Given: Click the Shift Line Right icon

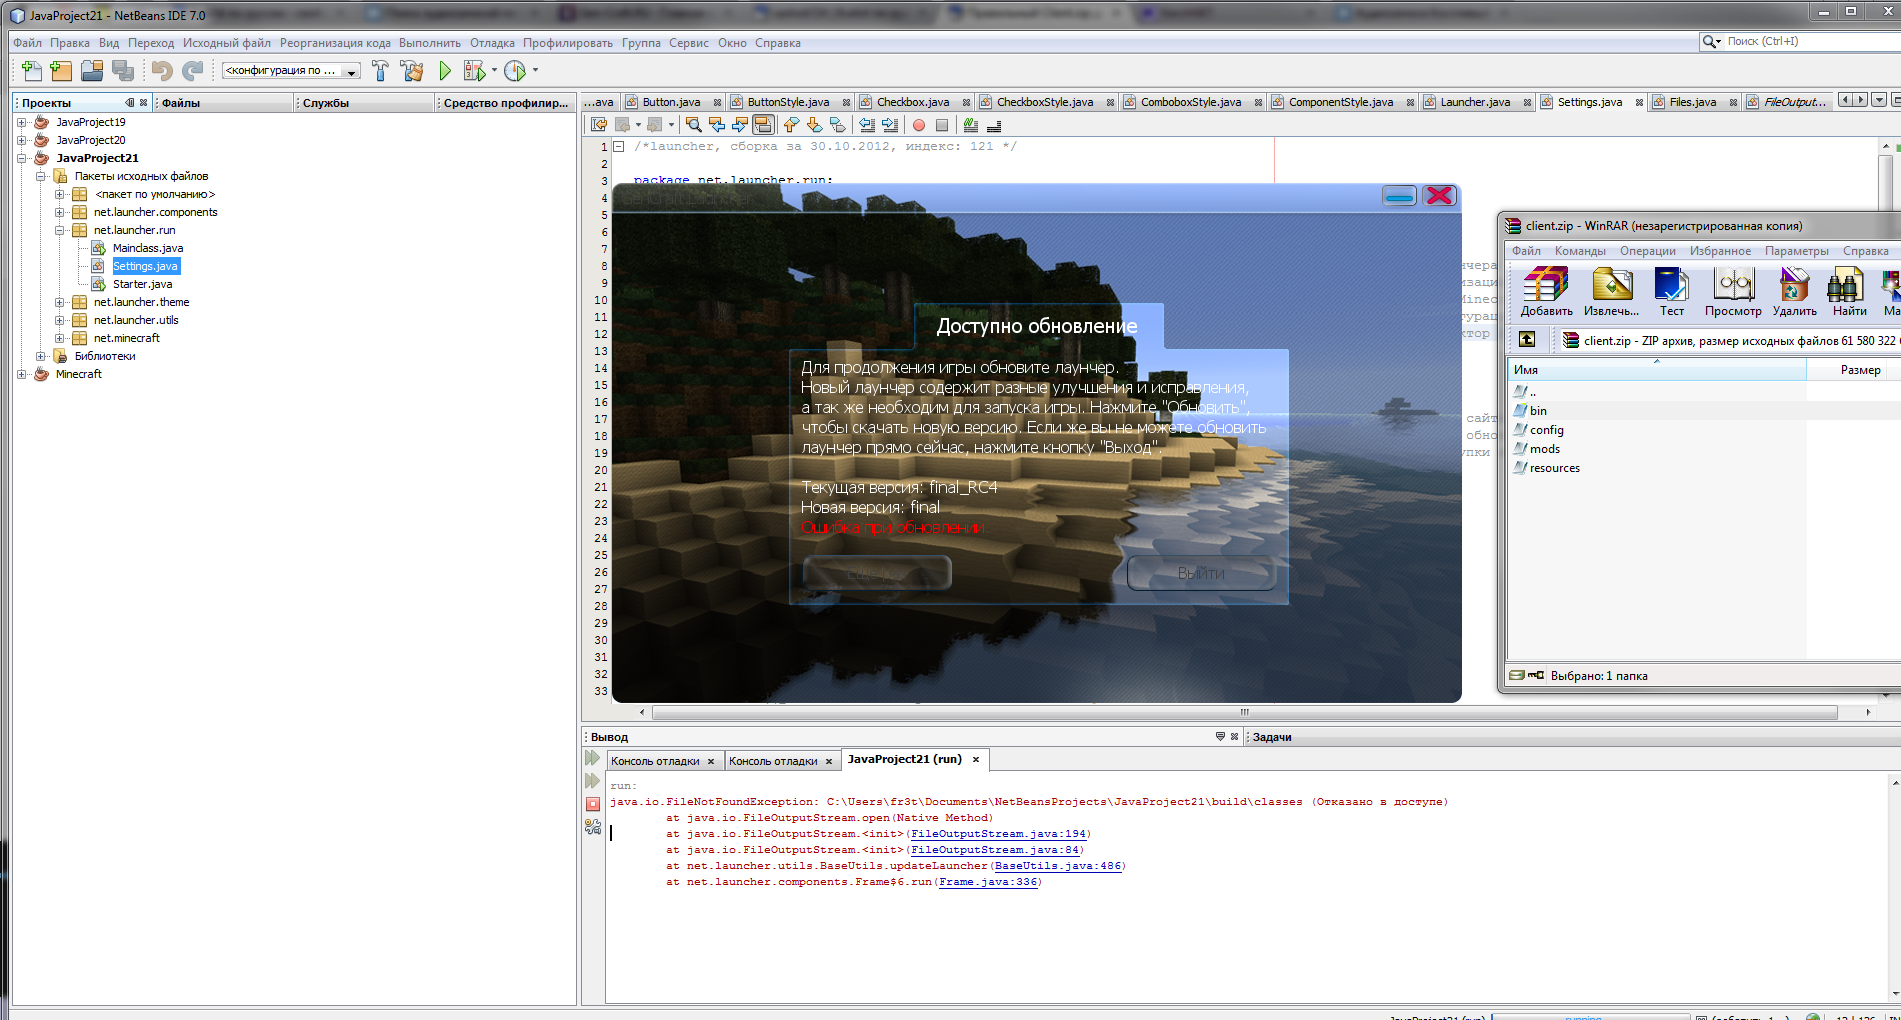Looking at the screenshot, I should (889, 125).
